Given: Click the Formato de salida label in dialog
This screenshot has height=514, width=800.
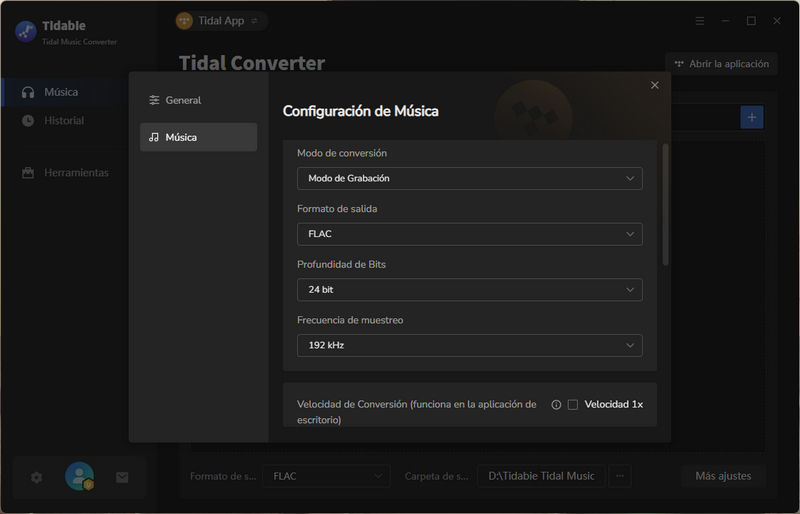Looking at the screenshot, I should [x=337, y=209].
